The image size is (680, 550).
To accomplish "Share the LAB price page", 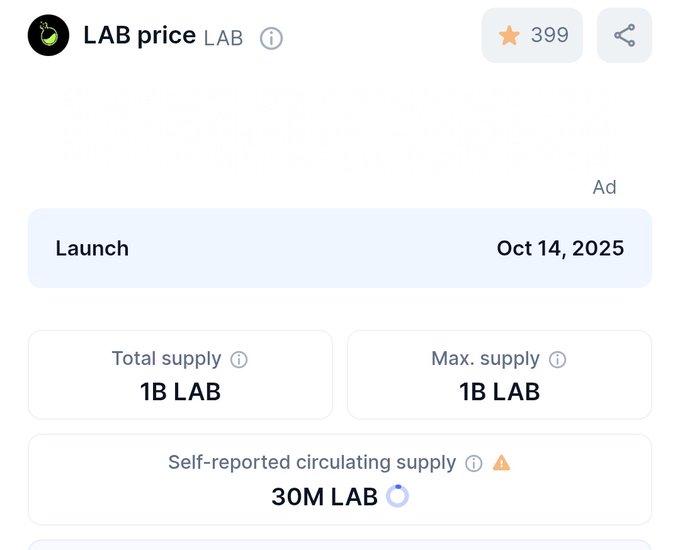I will pos(624,36).
